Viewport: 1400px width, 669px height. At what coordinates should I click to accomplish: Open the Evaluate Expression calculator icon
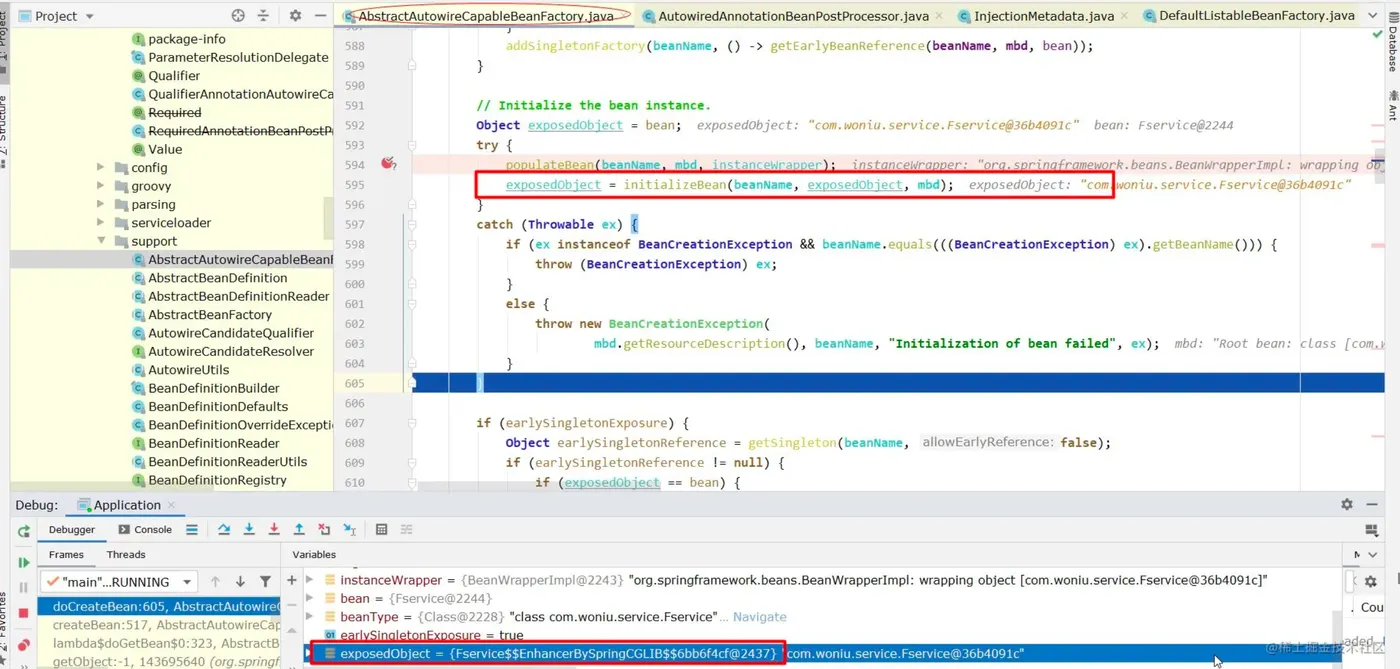coord(381,529)
